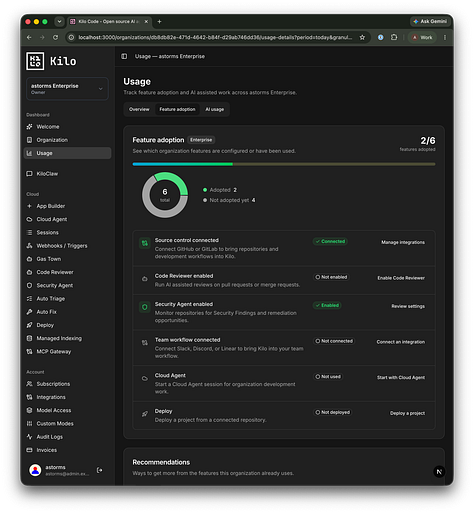This screenshot has width=474, height=513.
Task: Open Review settings for Security Agent
Action: pyautogui.click(x=408, y=306)
